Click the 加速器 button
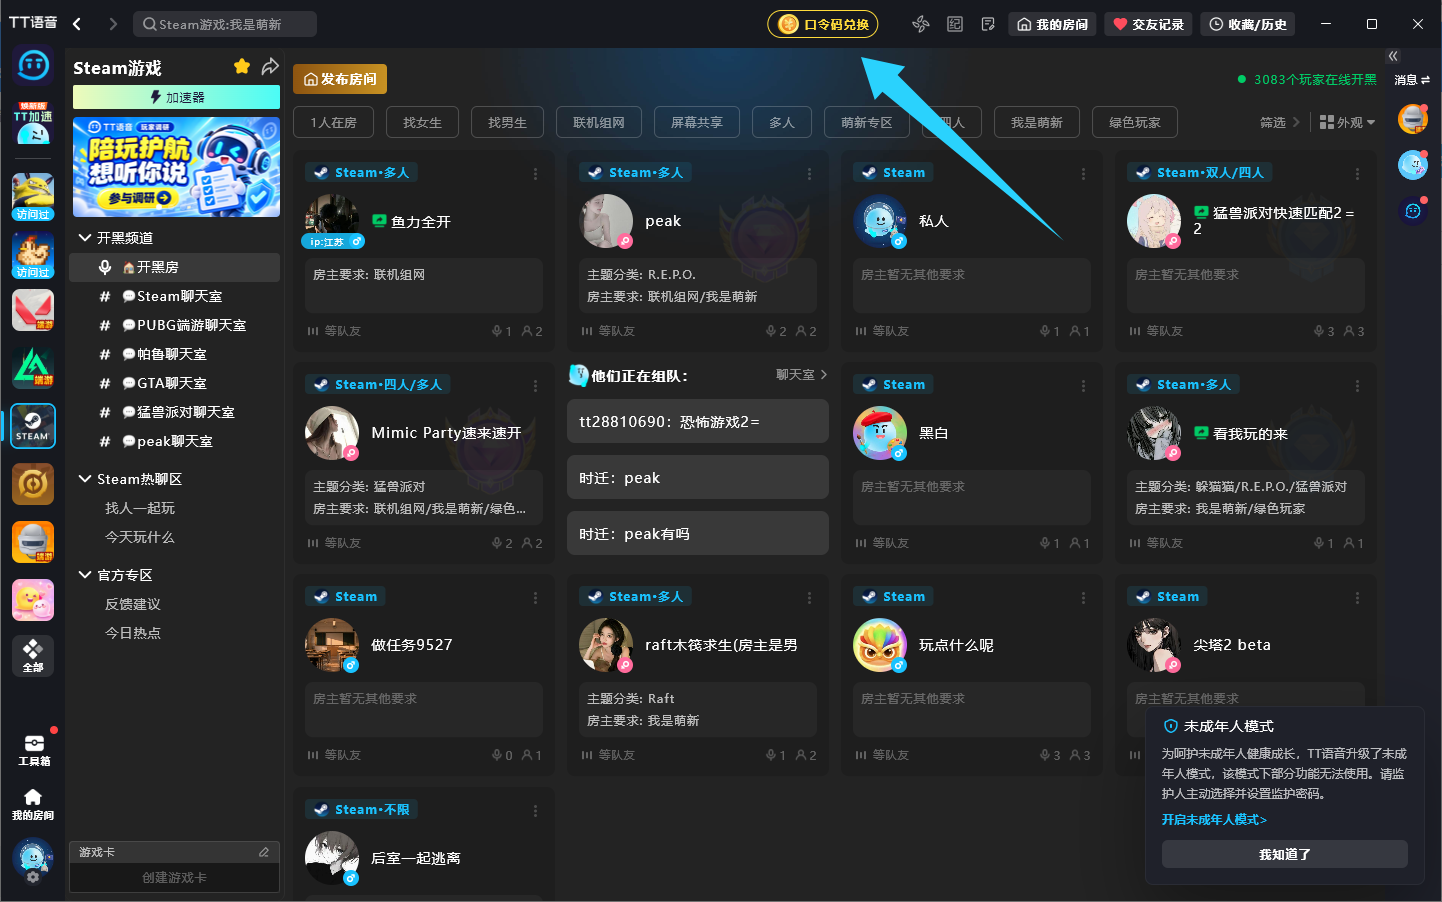Viewport: 1442px width, 902px height. (176, 97)
